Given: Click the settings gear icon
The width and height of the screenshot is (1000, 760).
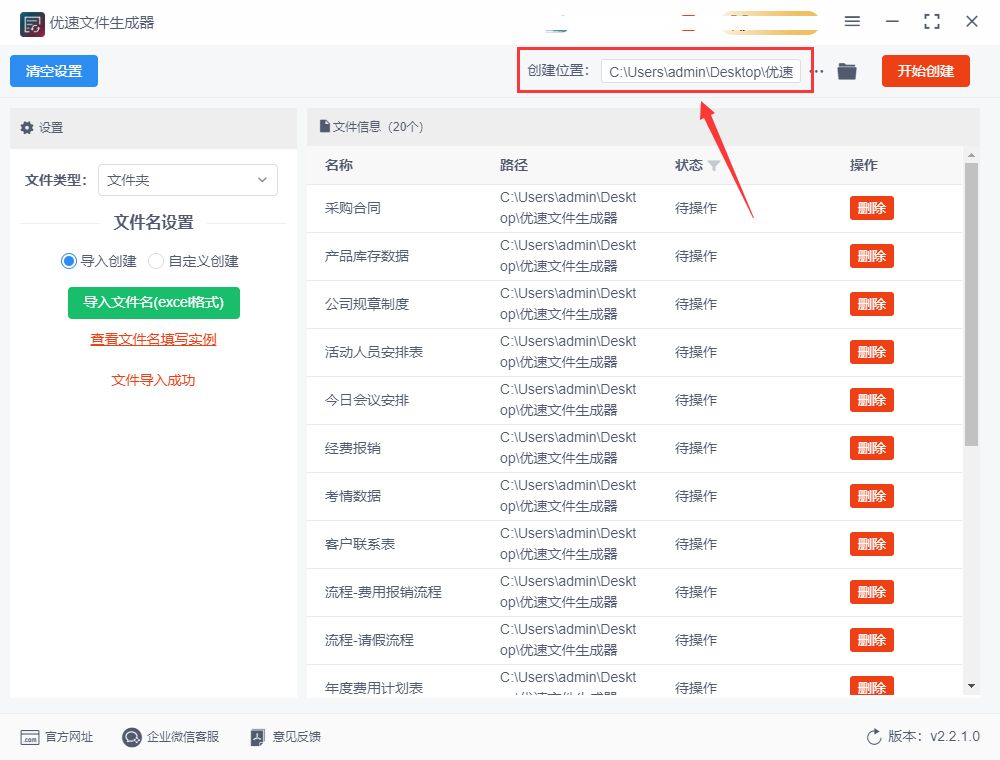Looking at the screenshot, I should tap(27, 128).
